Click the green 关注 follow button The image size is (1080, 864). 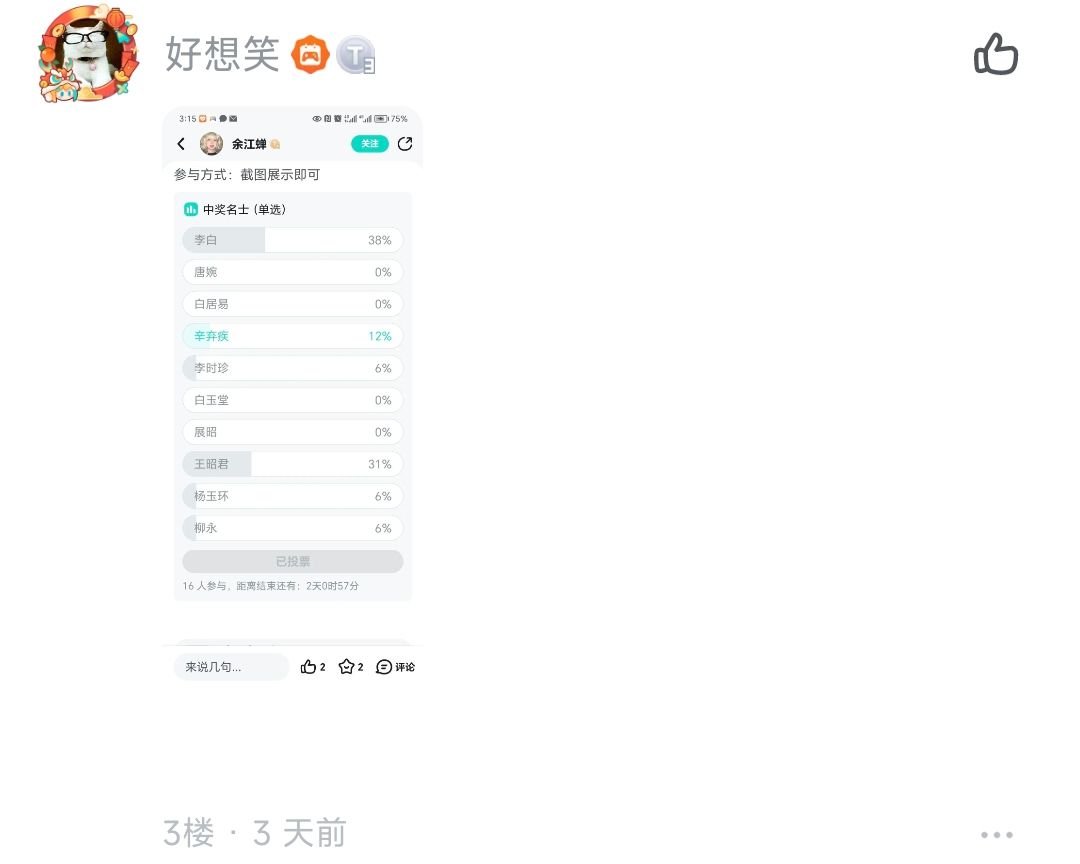tap(370, 143)
